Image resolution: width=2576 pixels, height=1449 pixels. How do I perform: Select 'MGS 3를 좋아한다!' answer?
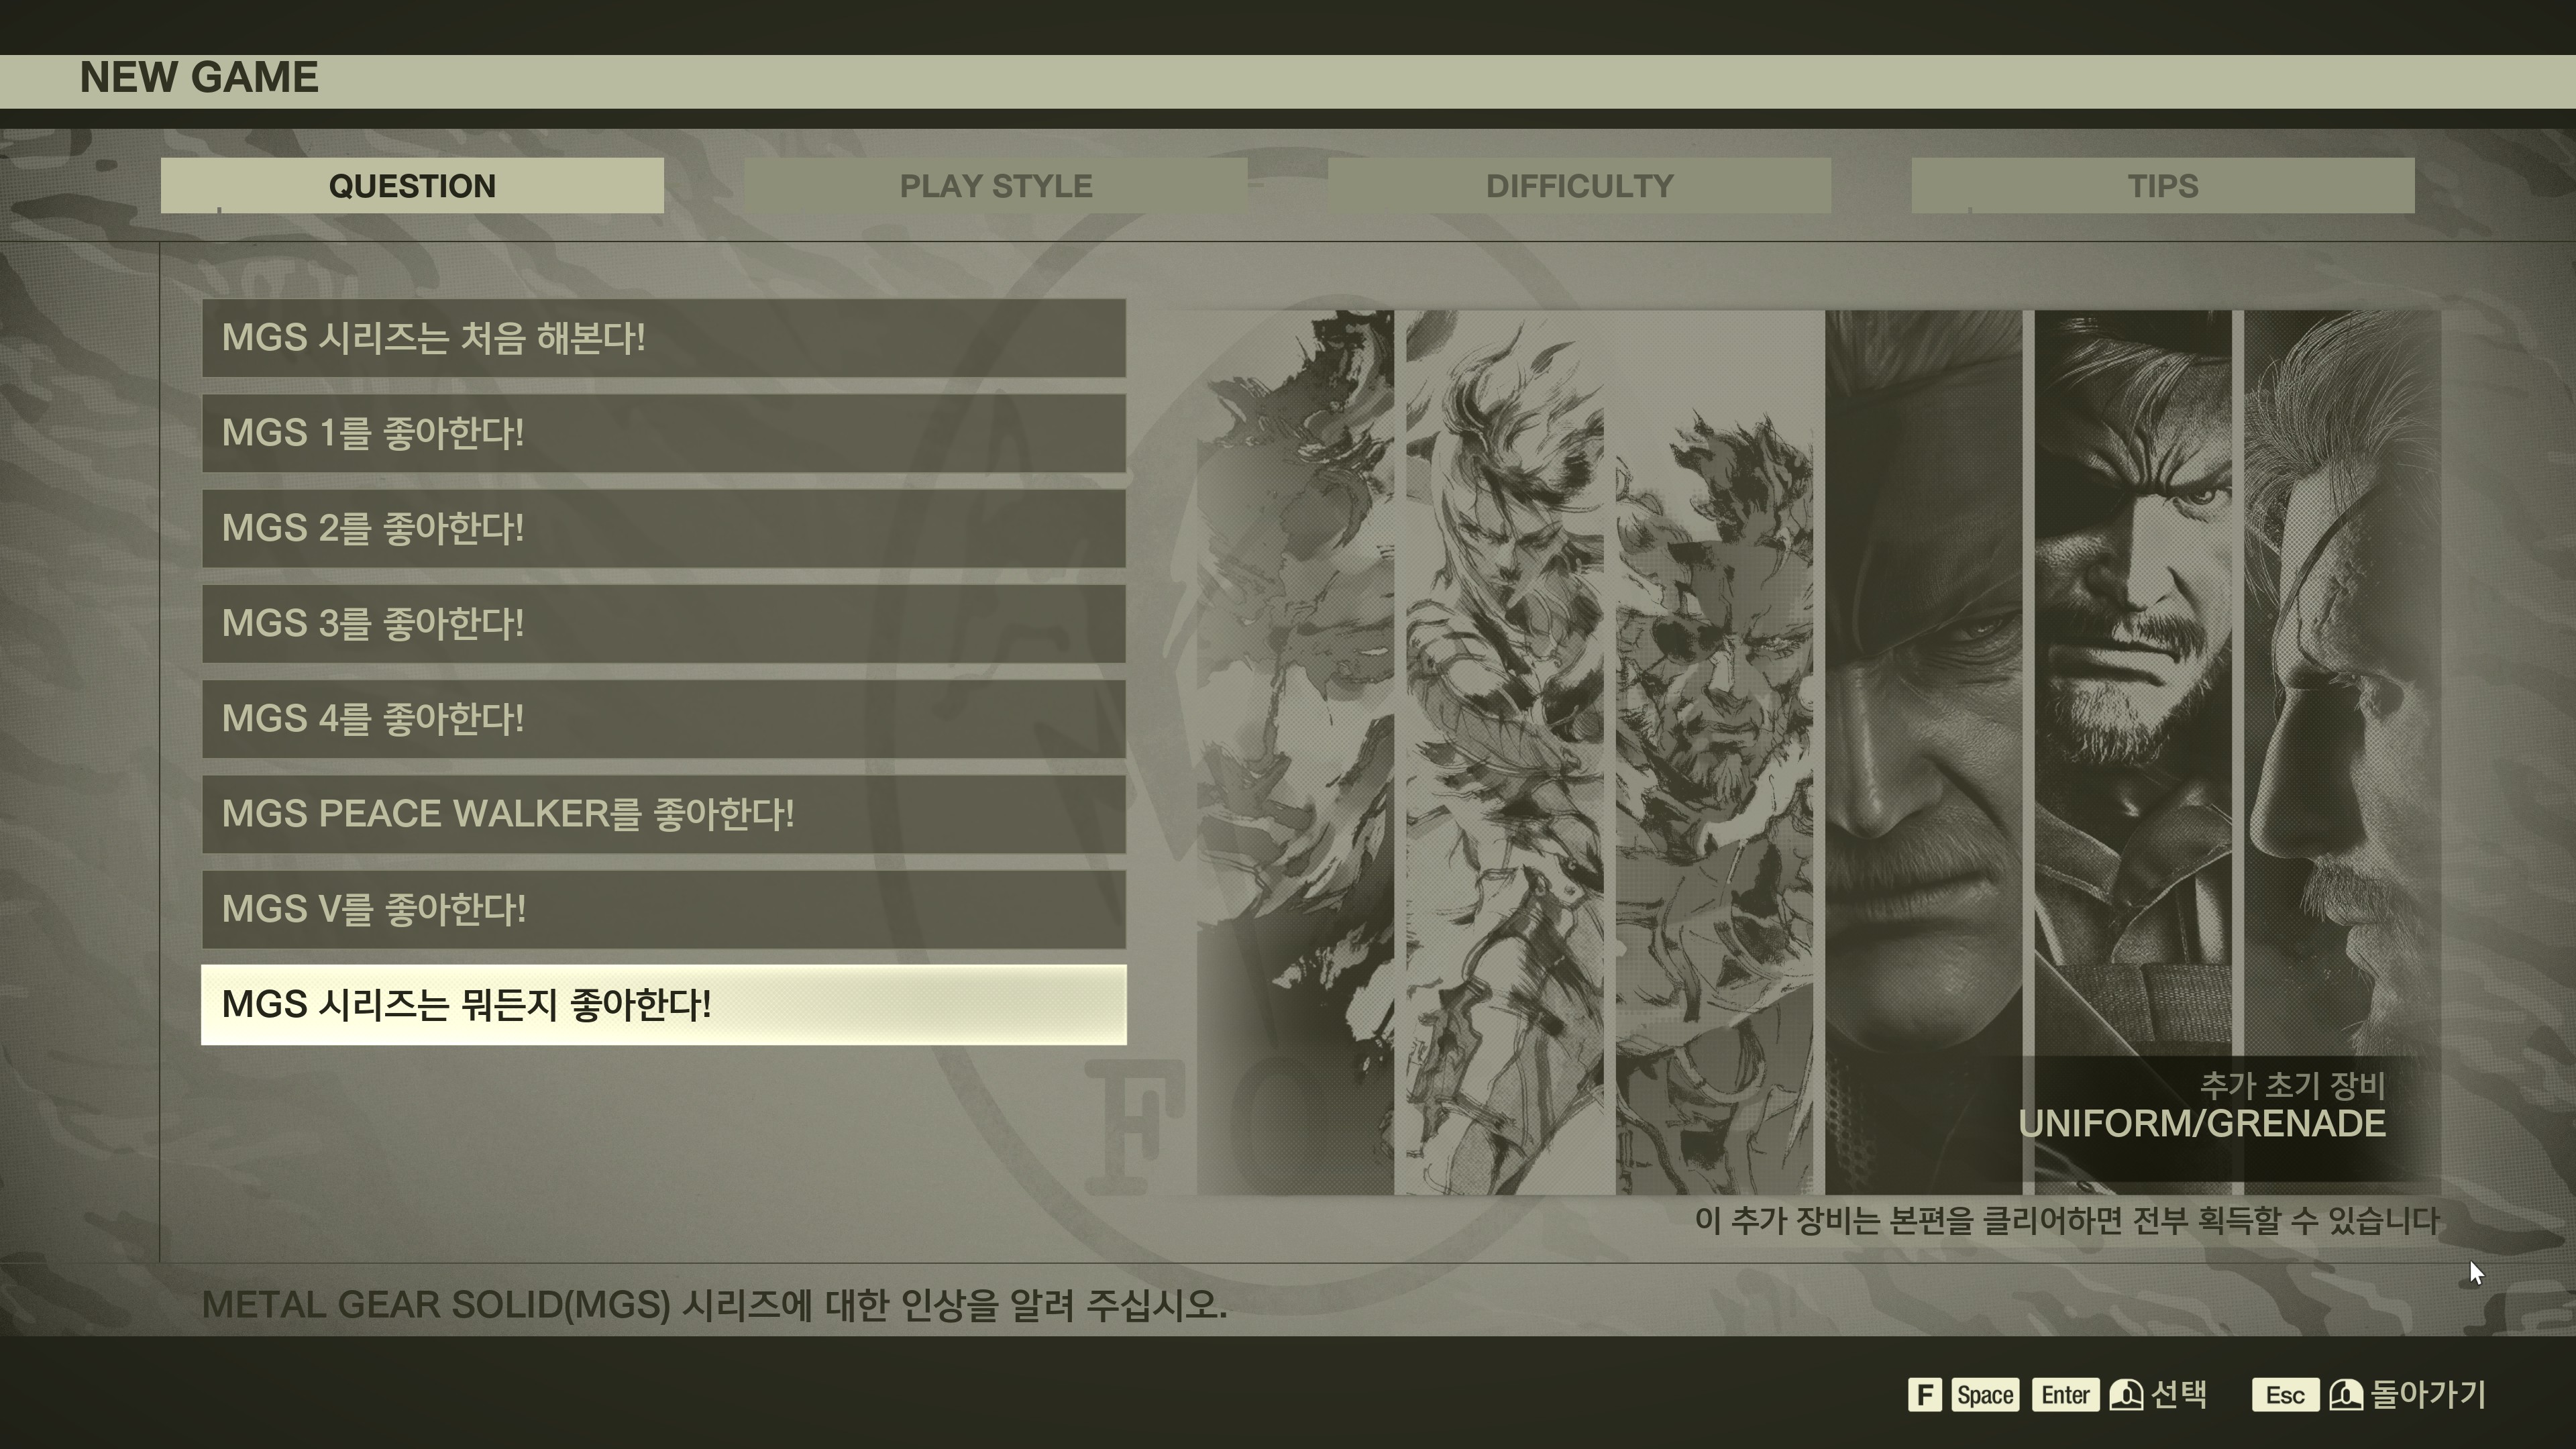point(664,623)
